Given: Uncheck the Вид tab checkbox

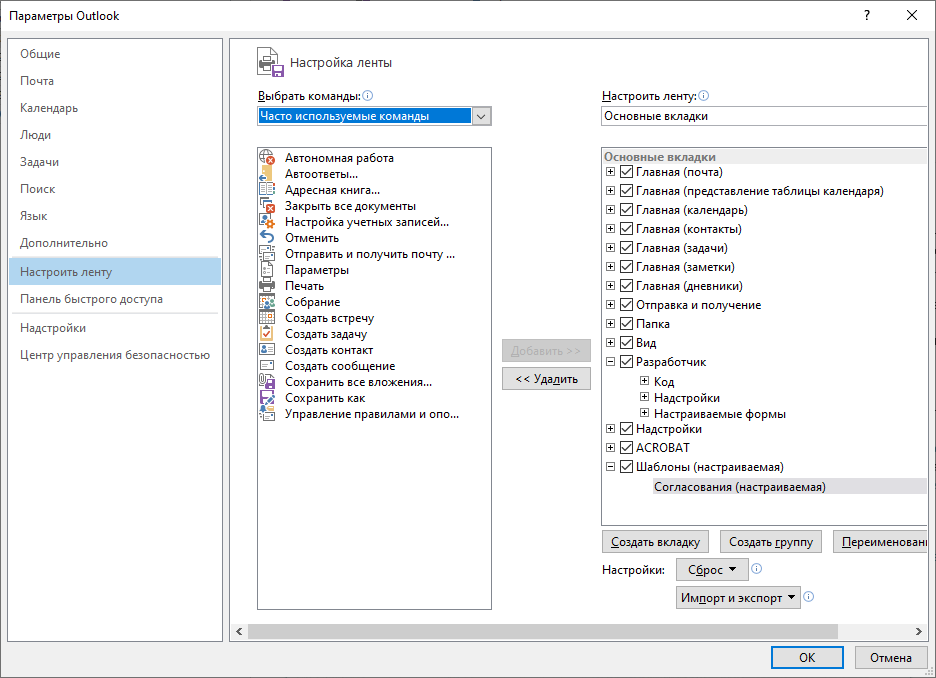Looking at the screenshot, I should tap(626, 343).
